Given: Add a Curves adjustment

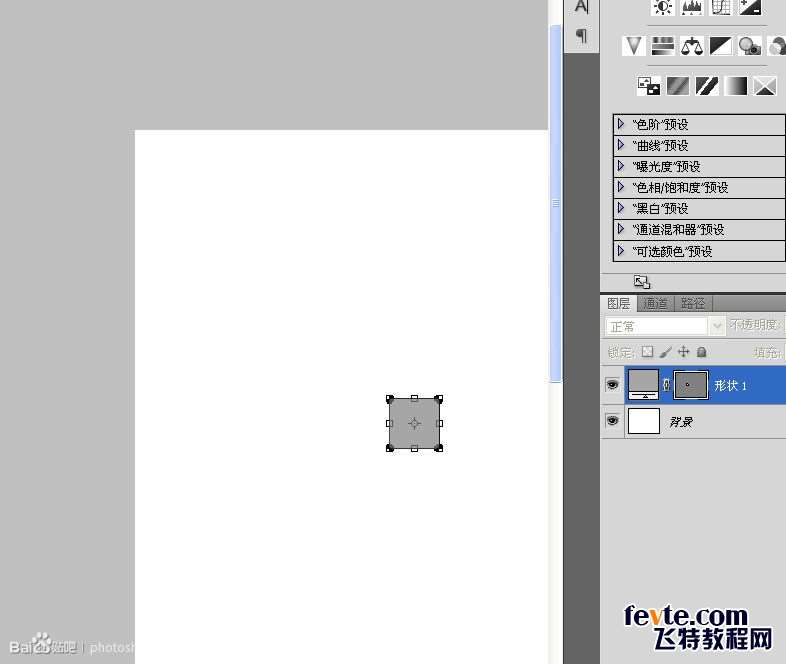Looking at the screenshot, I should (x=720, y=7).
